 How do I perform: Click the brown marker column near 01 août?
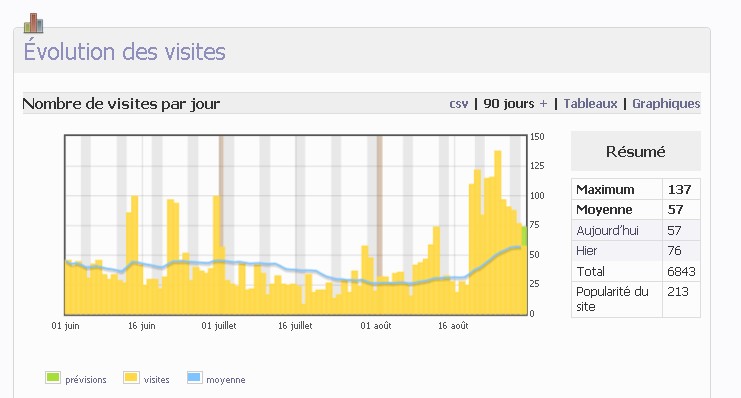point(379,206)
